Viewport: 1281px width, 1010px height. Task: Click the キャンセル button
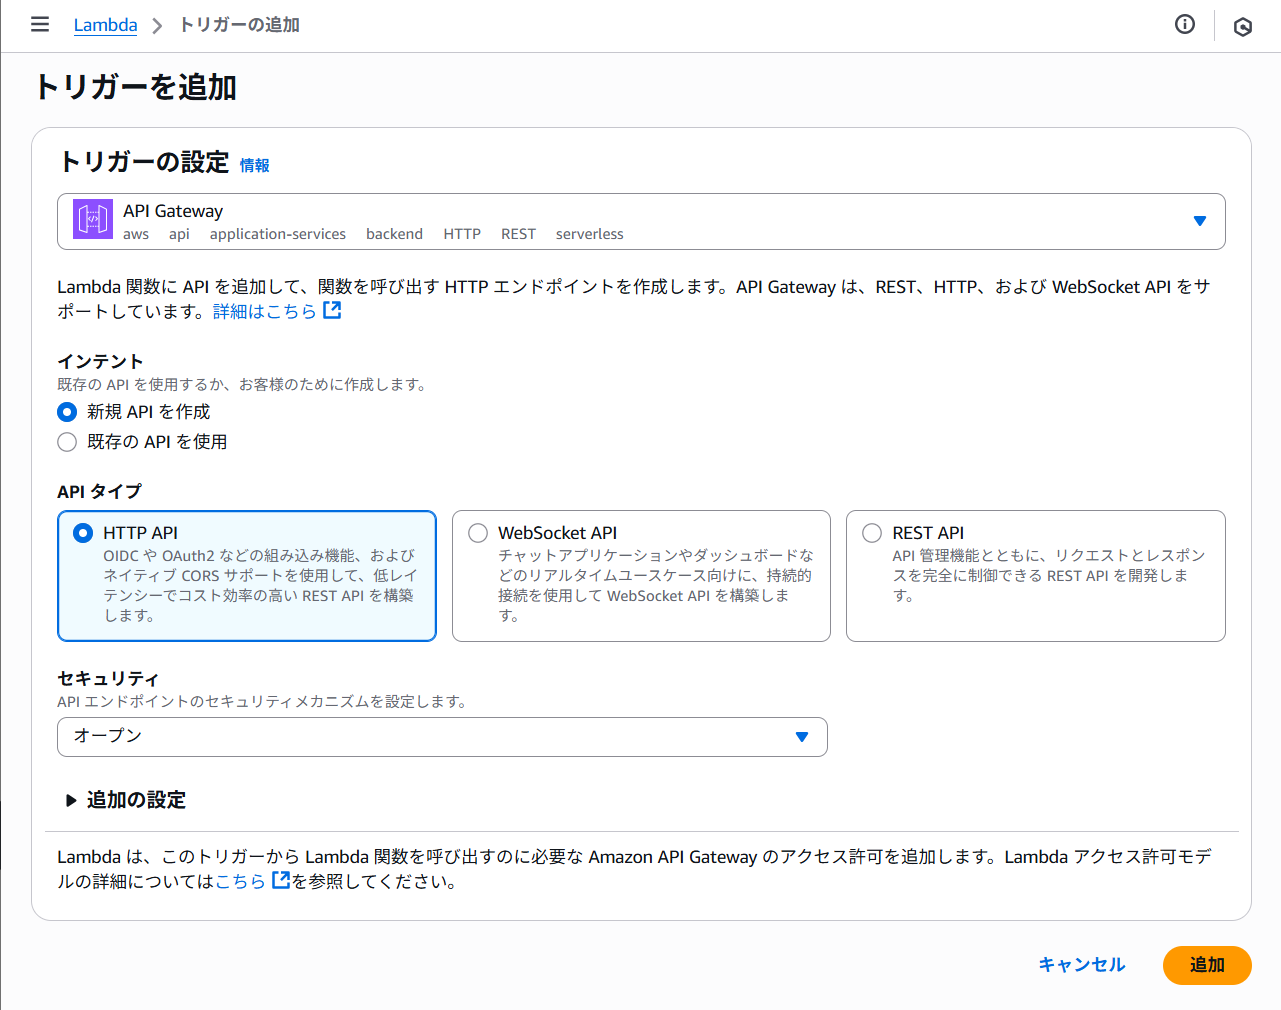tap(1081, 965)
